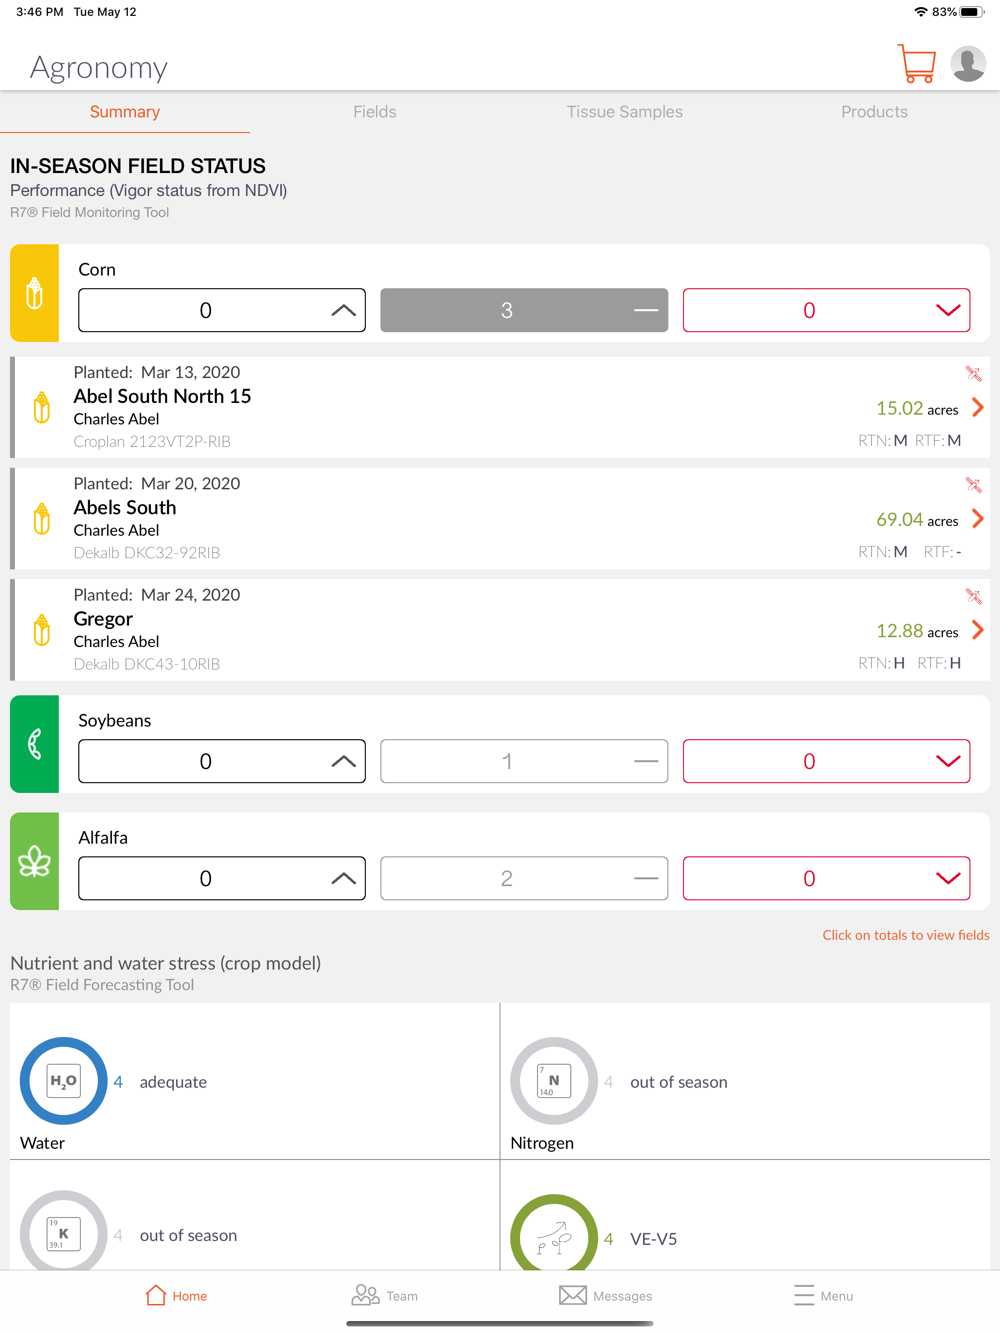The image size is (1000, 1334).
Task: Tap the Agronomy page title
Action: tap(99, 67)
